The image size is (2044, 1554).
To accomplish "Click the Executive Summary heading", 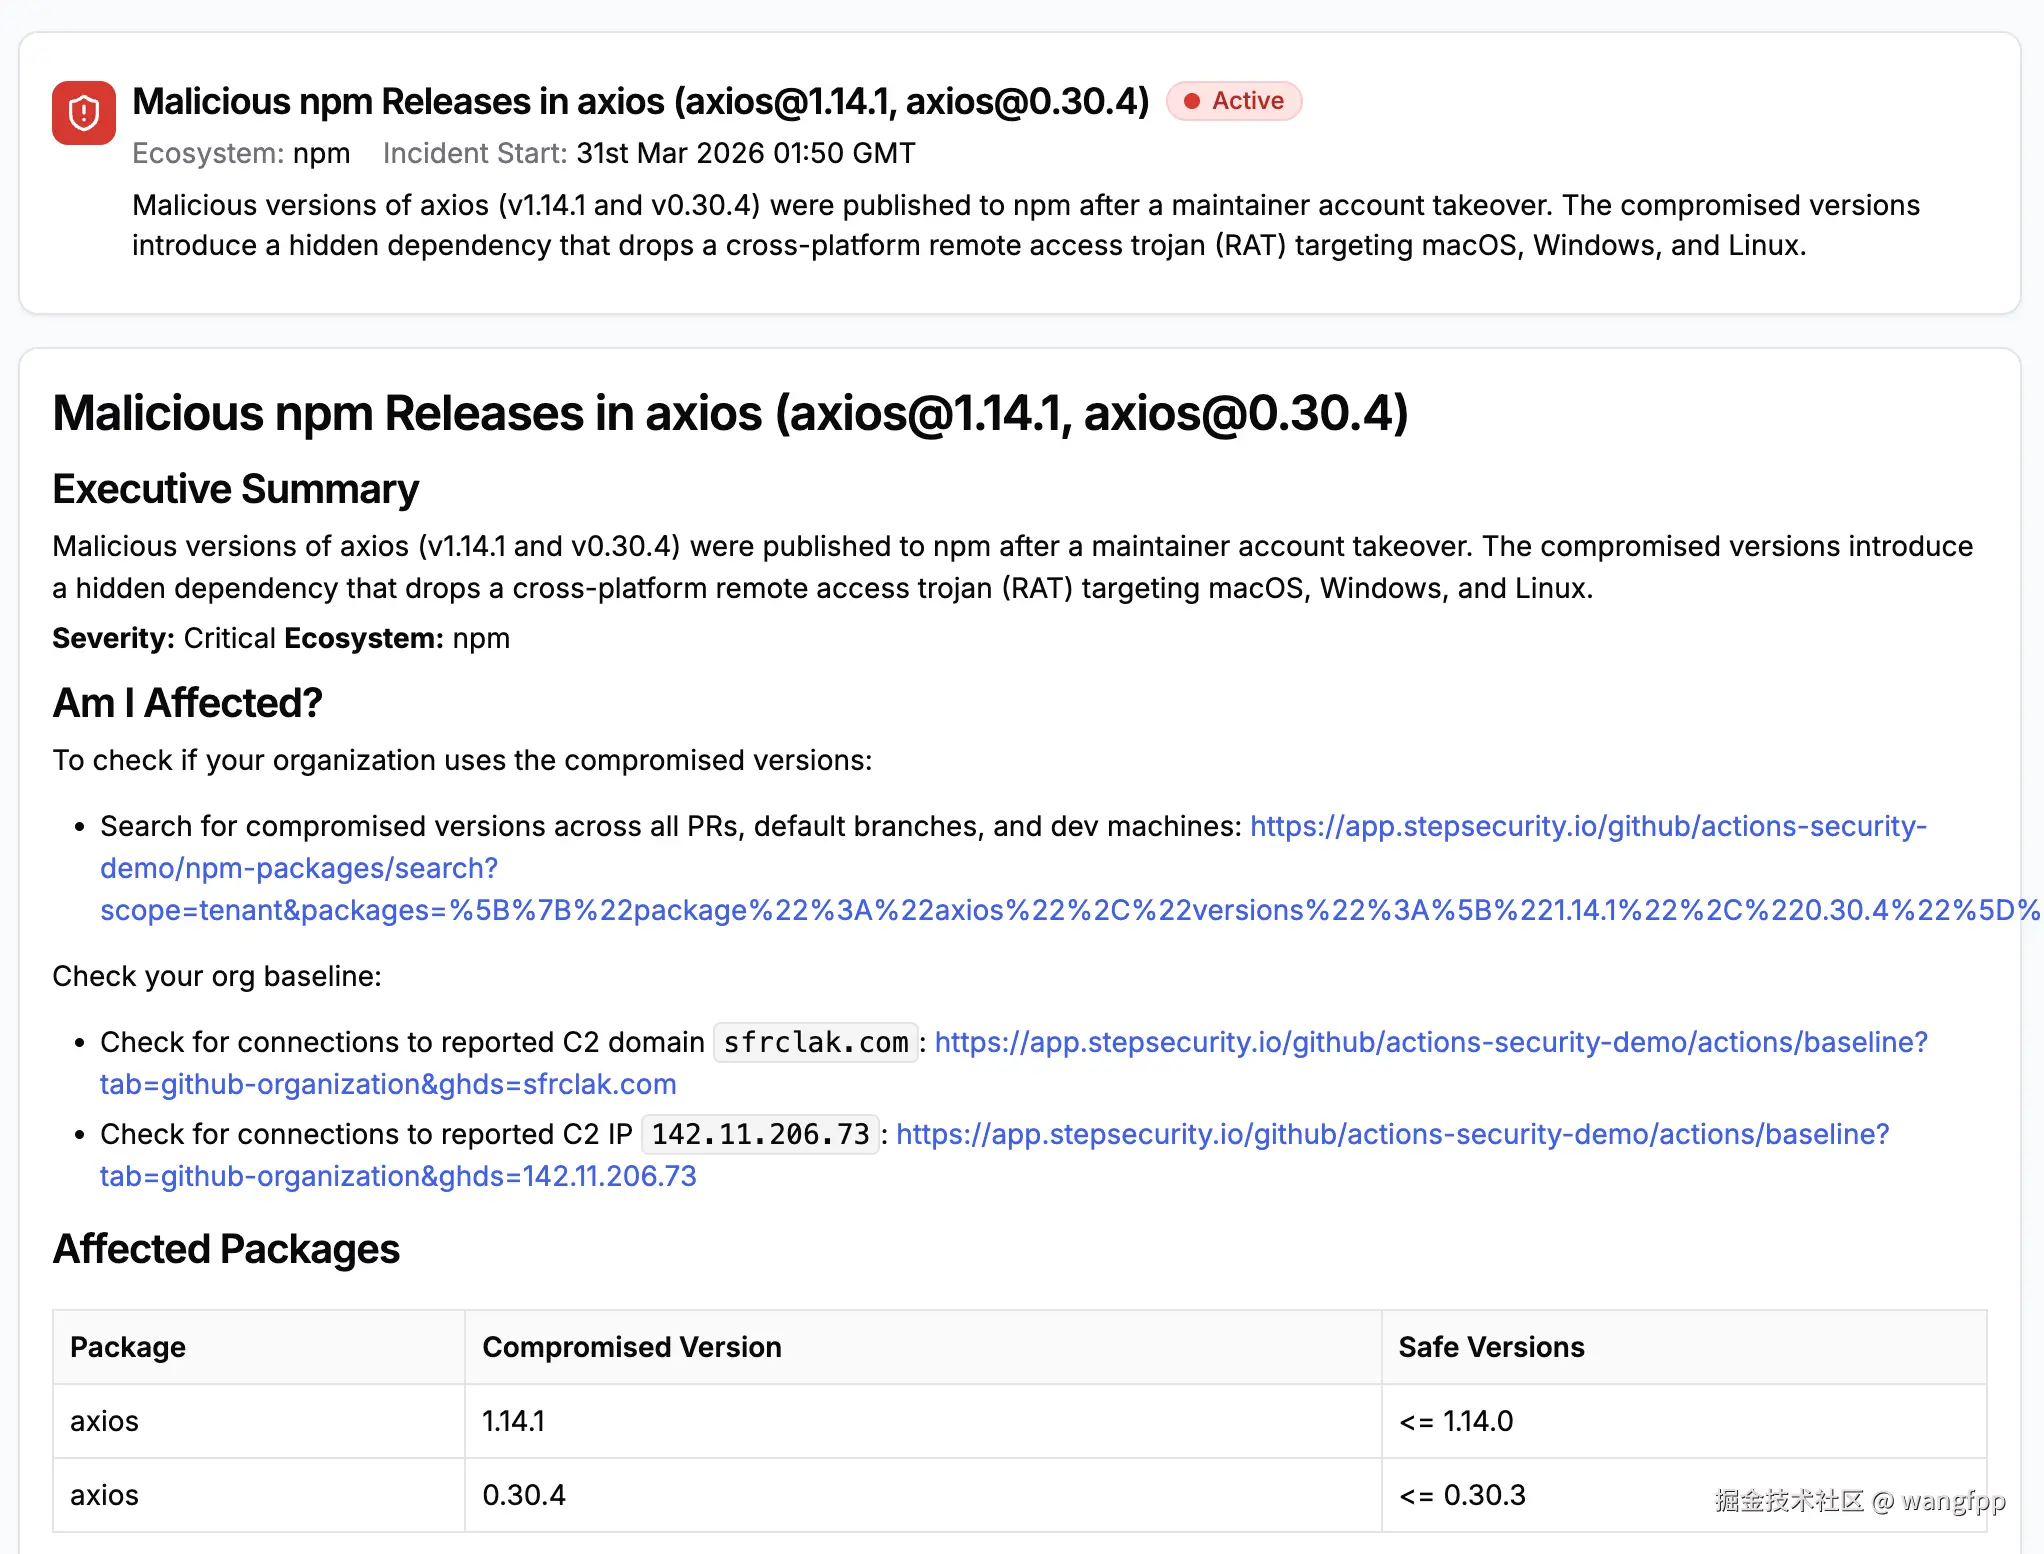I will coord(235,489).
